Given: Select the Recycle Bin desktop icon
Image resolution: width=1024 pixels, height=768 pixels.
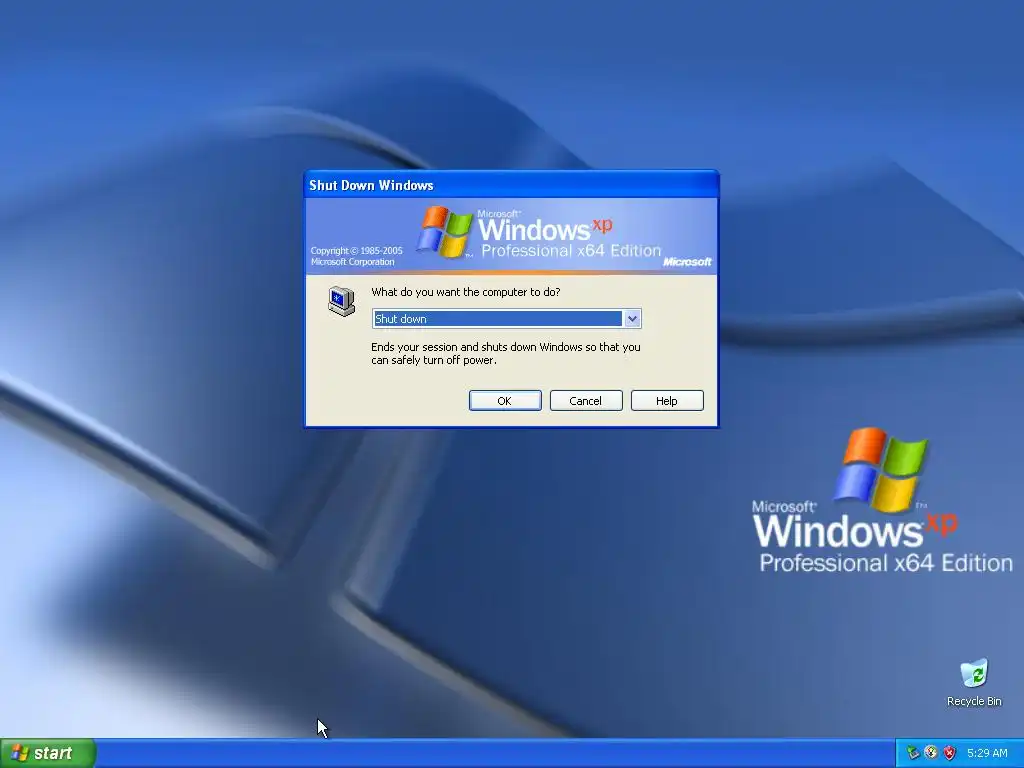Looking at the screenshot, I should 974,683.
